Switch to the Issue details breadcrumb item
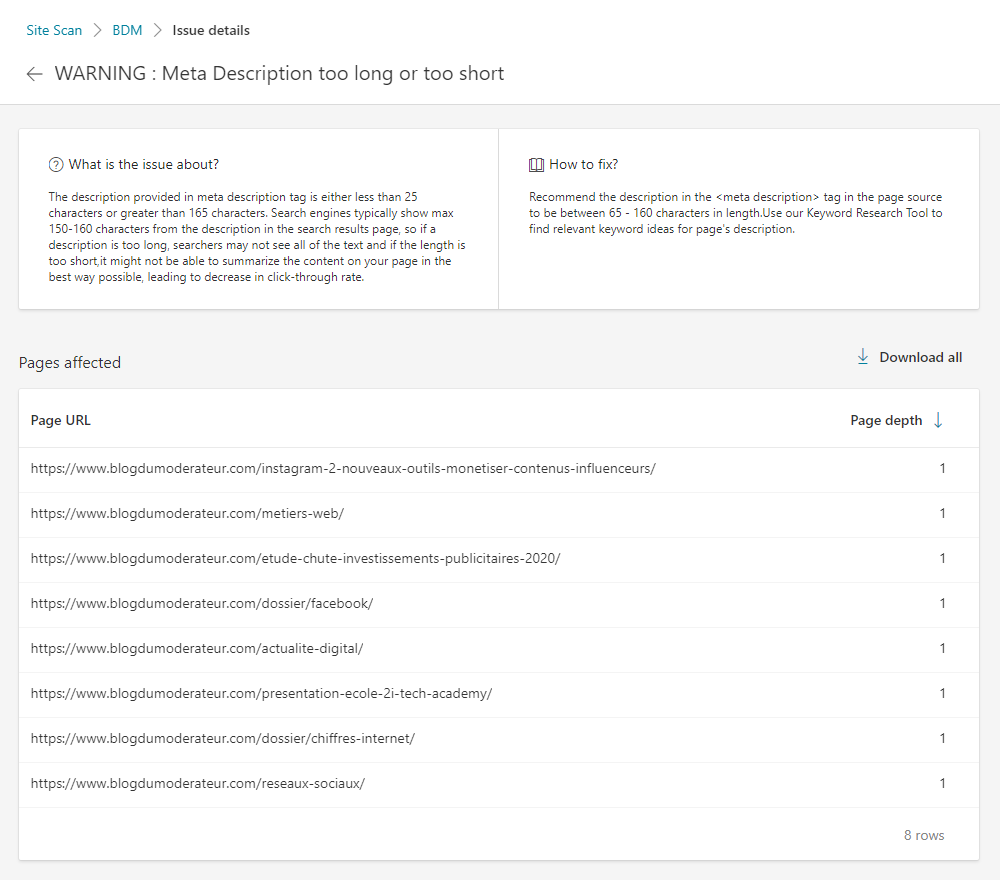The width and height of the screenshot is (1000, 880). 211,30
